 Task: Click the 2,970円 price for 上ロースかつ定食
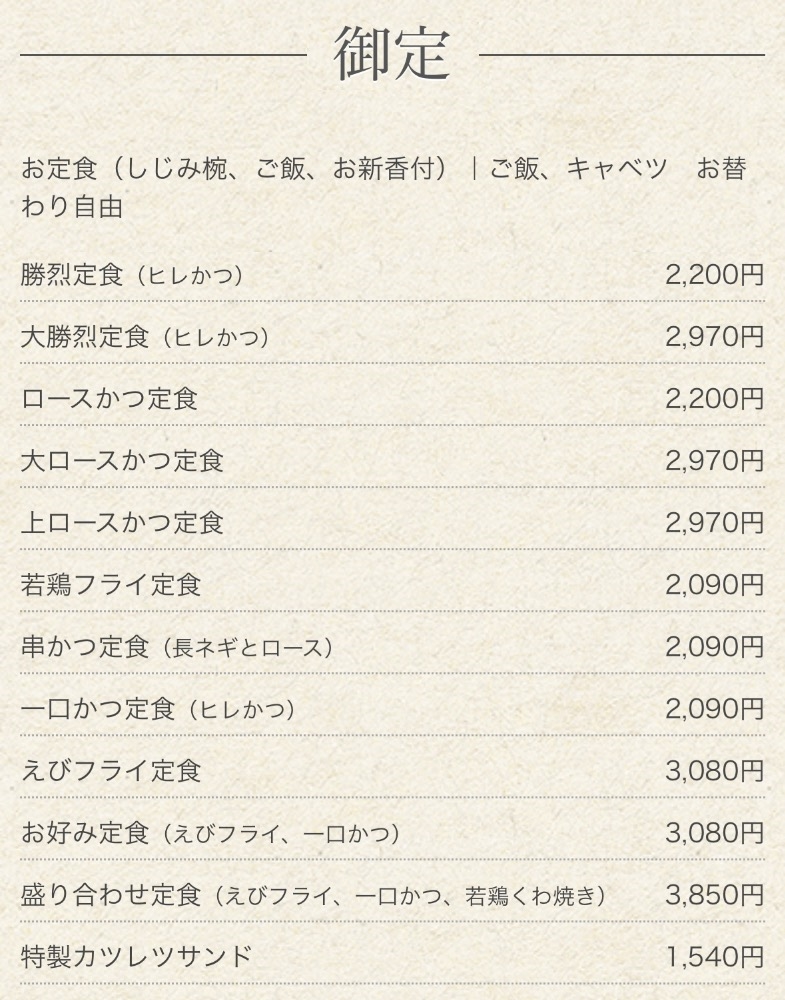click(714, 523)
